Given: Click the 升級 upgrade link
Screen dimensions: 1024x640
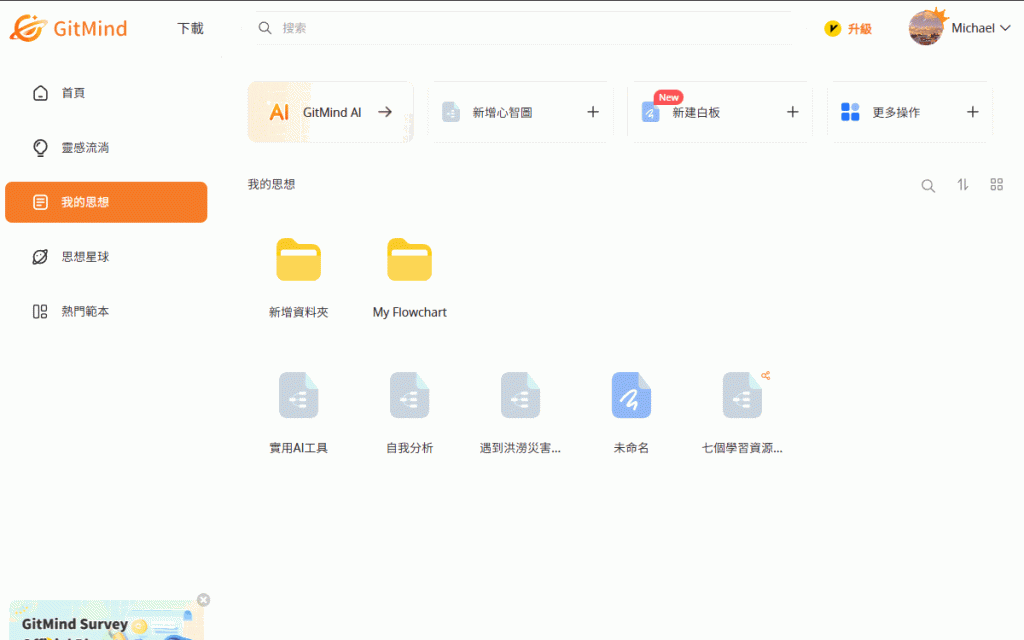Looking at the screenshot, I should (x=848, y=29).
